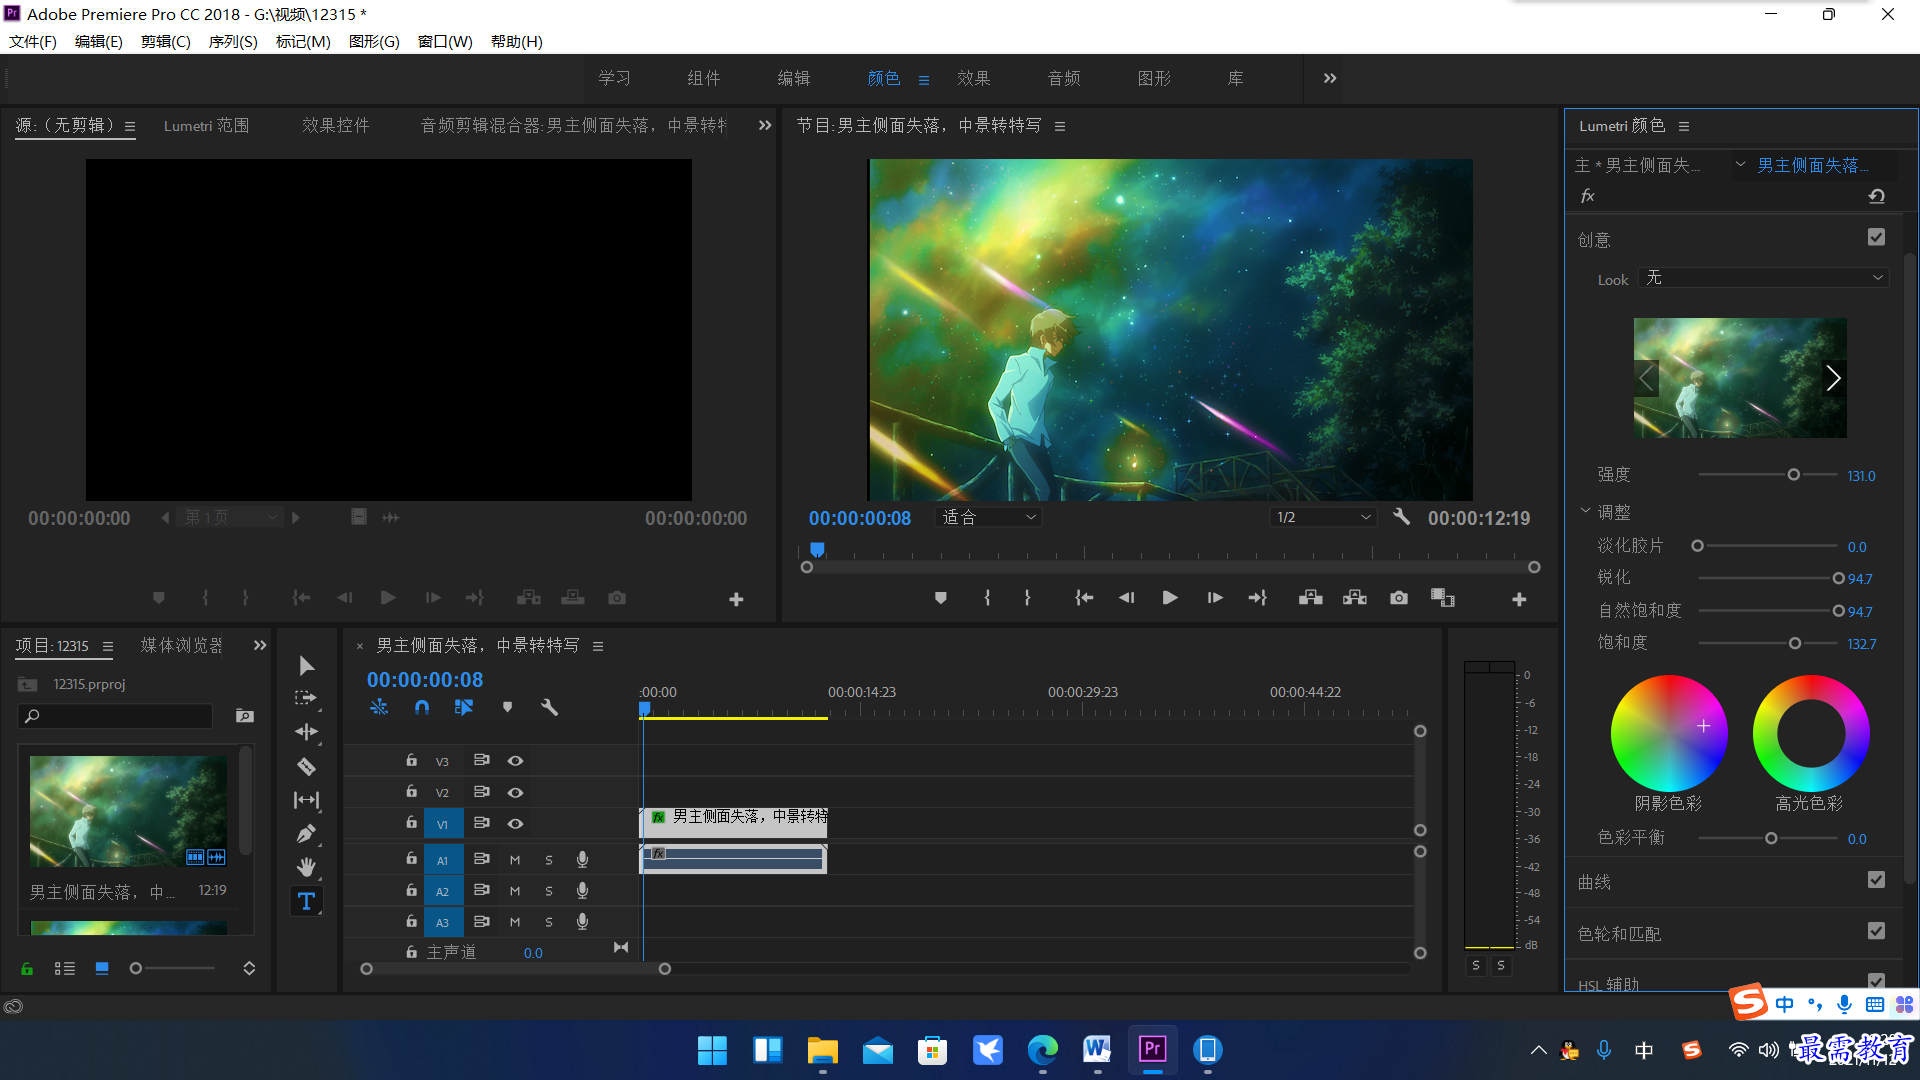Toggle V1 track output eye
1920x1080 pixels.
pos(515,824)
